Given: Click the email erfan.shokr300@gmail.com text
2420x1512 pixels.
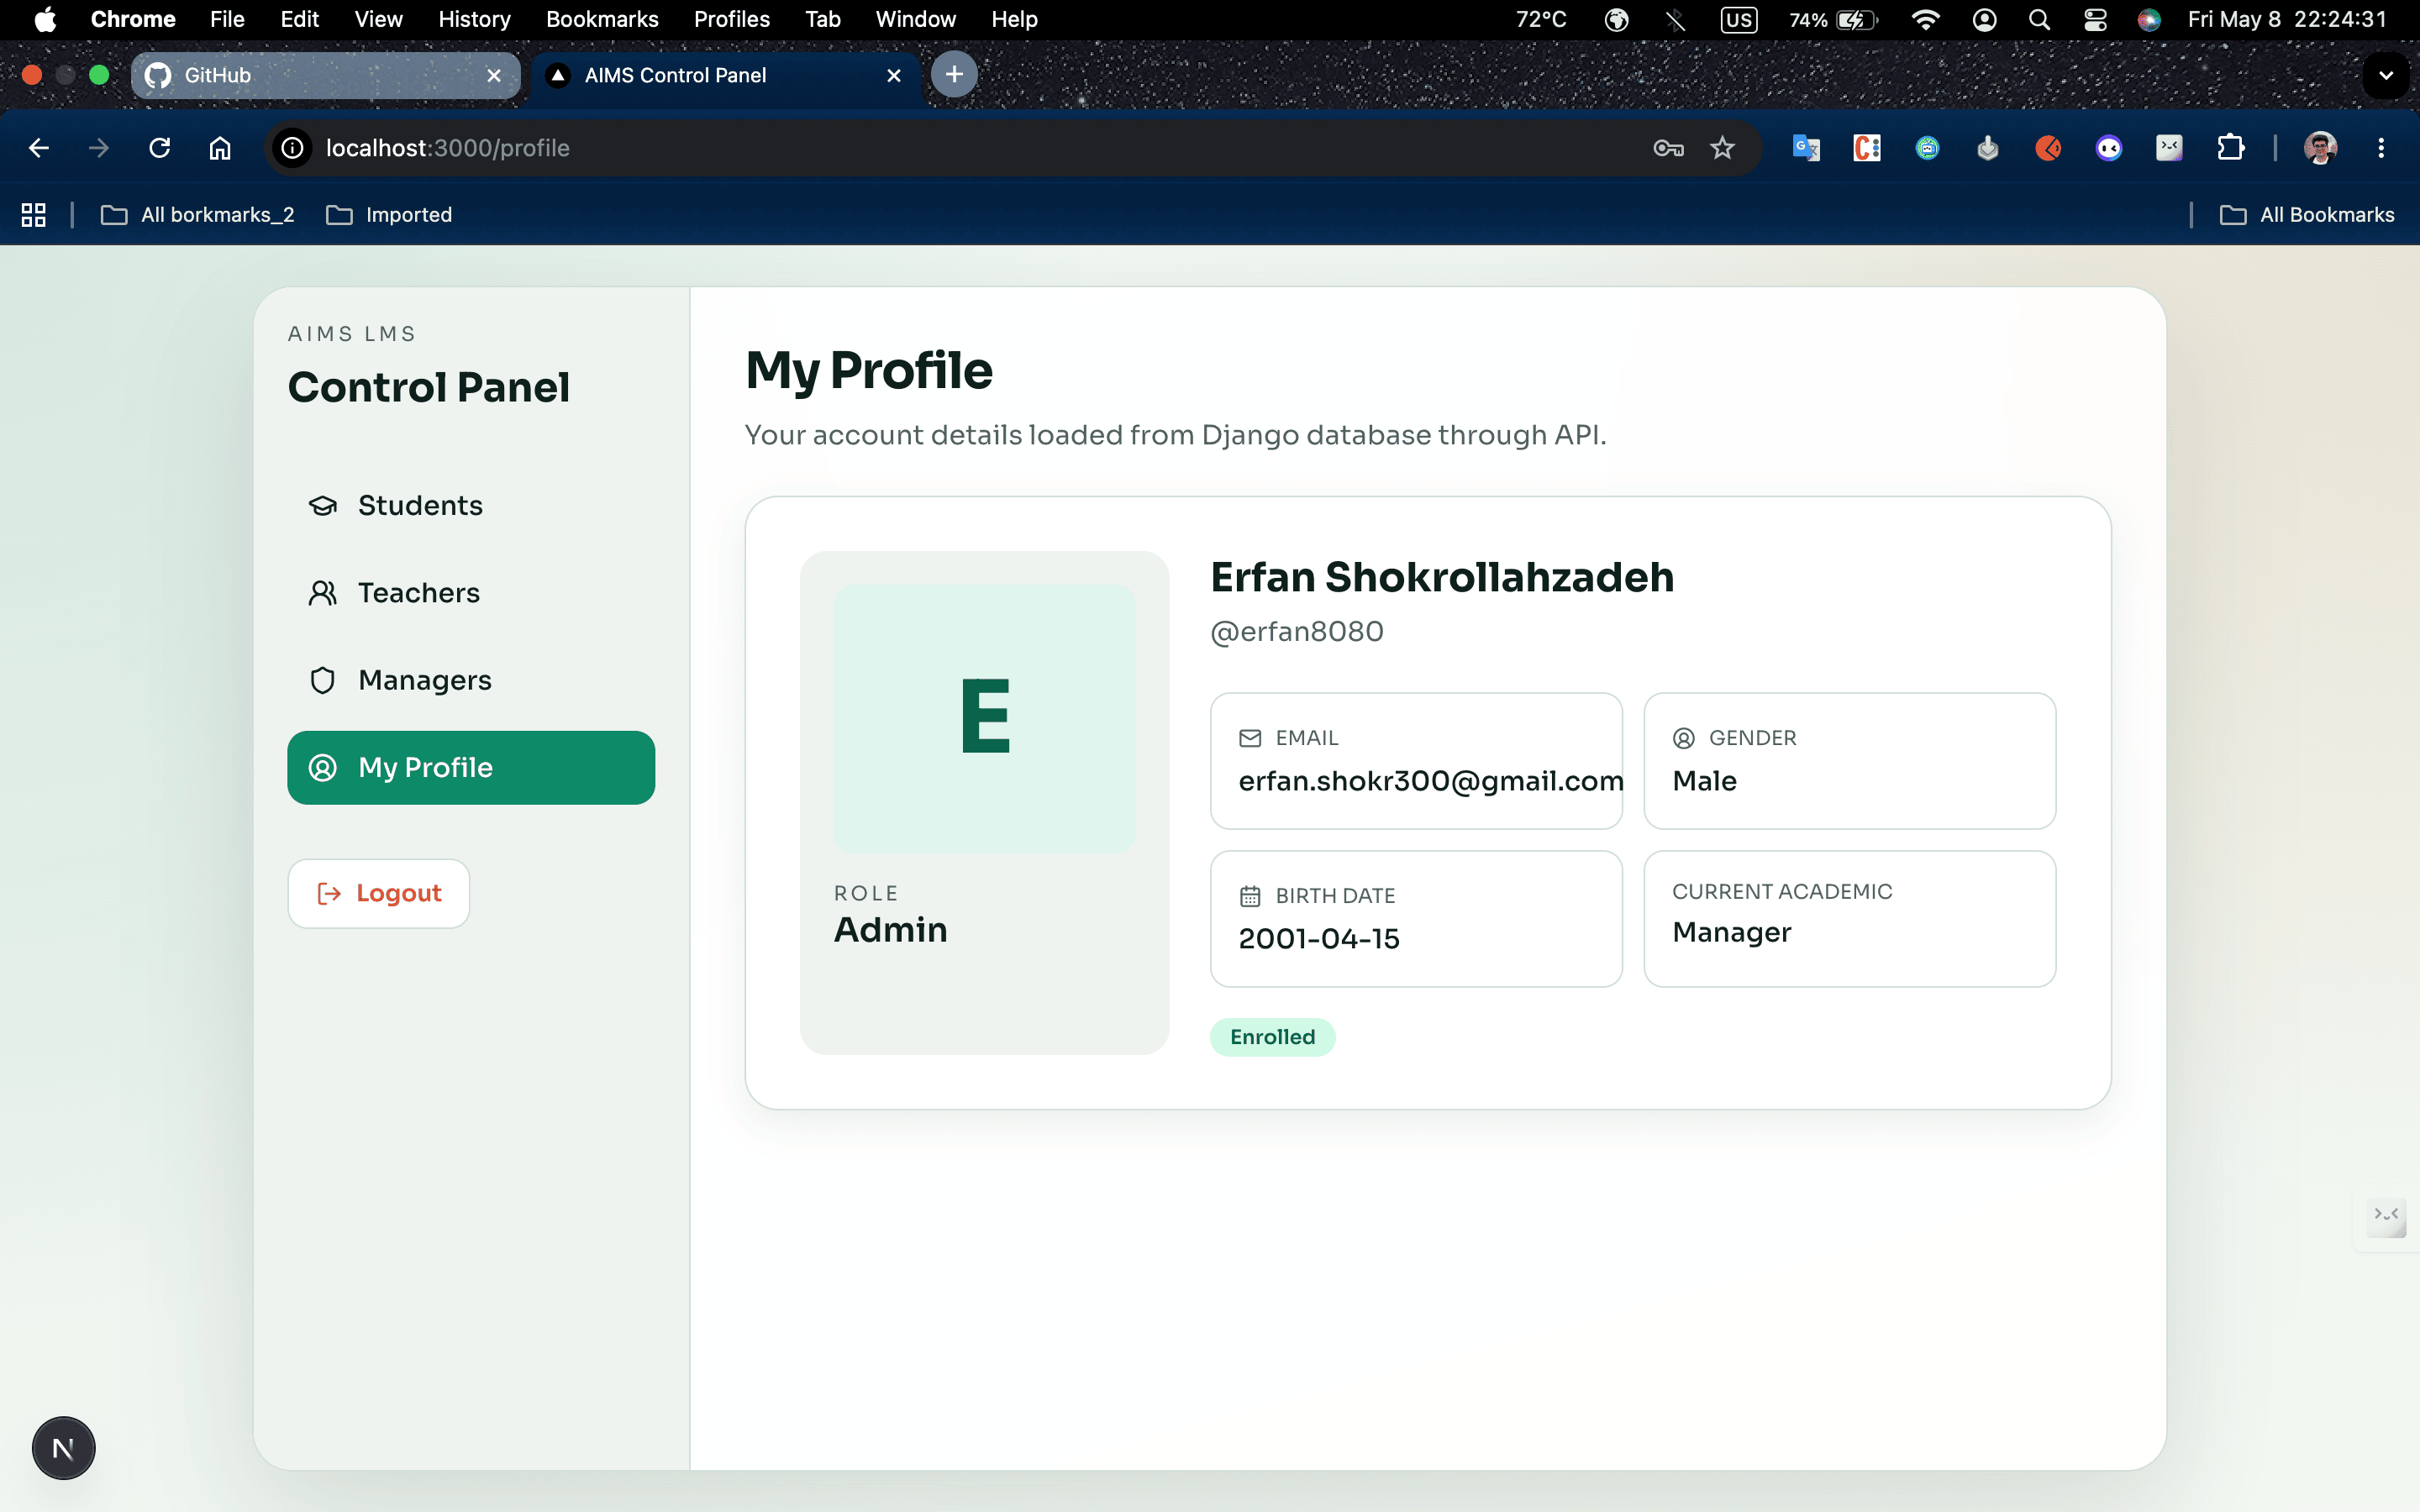Looking at the screenshot, I should 1430,780.
